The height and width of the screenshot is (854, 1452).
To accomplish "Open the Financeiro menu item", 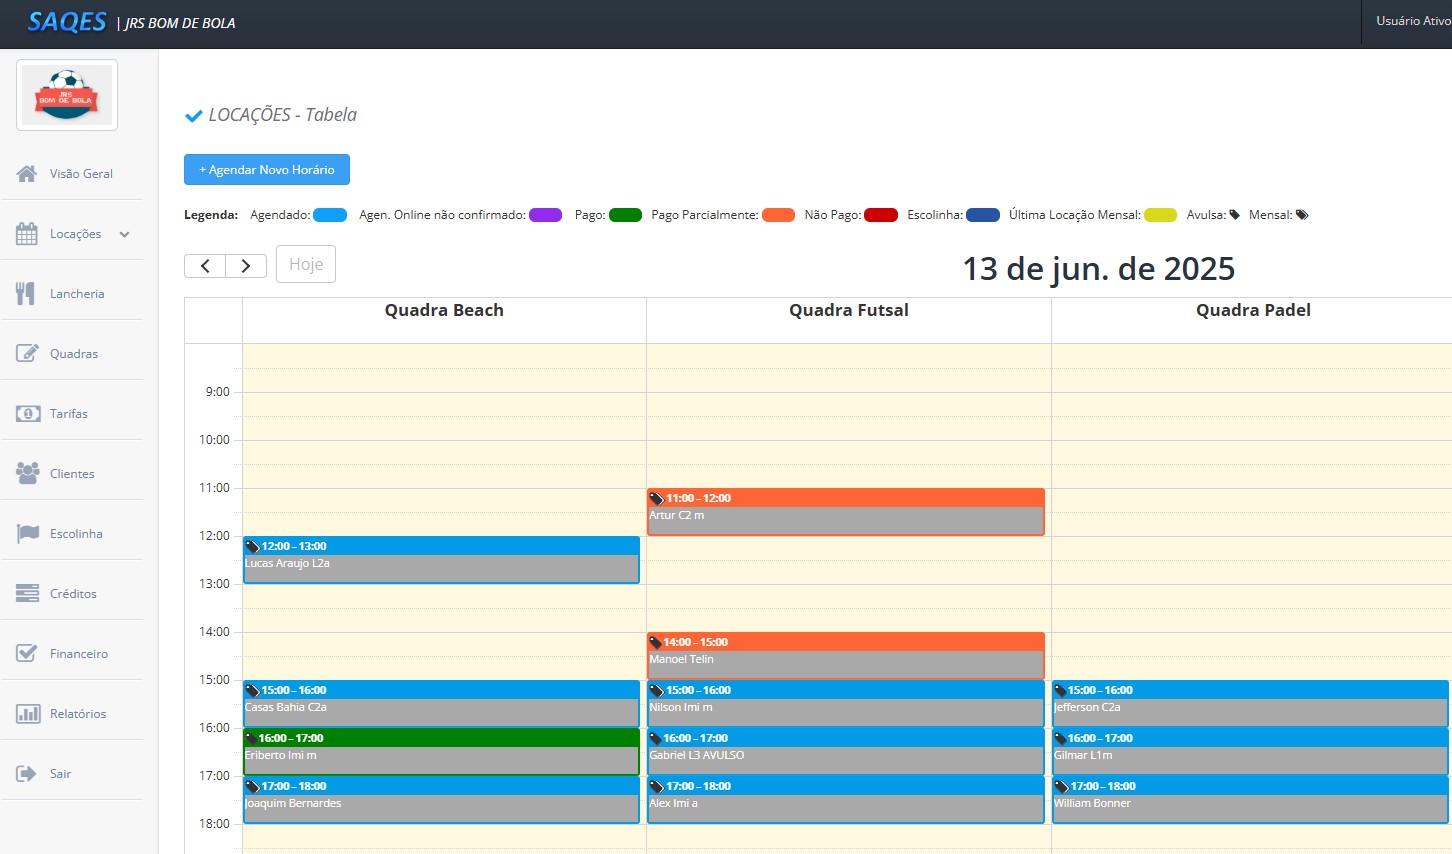I will click(x=78, y=654).
